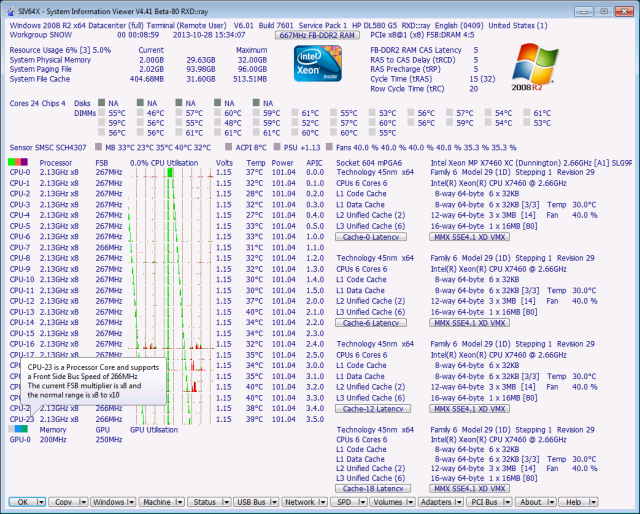Click the 'System File Cache' label
The height and width of the screenshot is (514, 640).
tap(40, 79)
